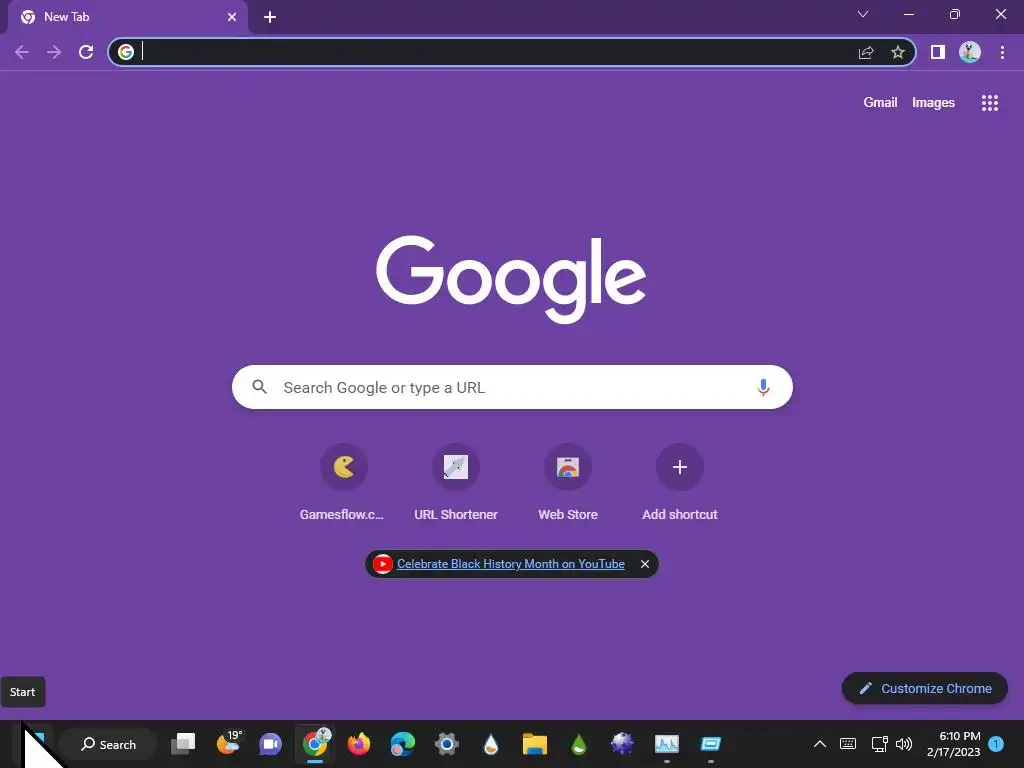
Task: Open the Gmail link
Action: point(880,103)
